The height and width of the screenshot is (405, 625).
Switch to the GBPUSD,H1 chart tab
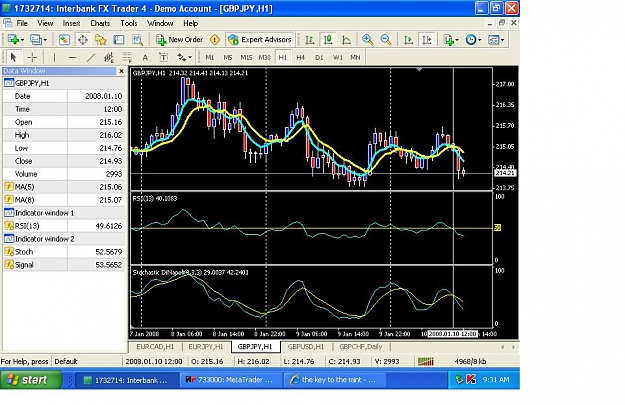point(306,346)
